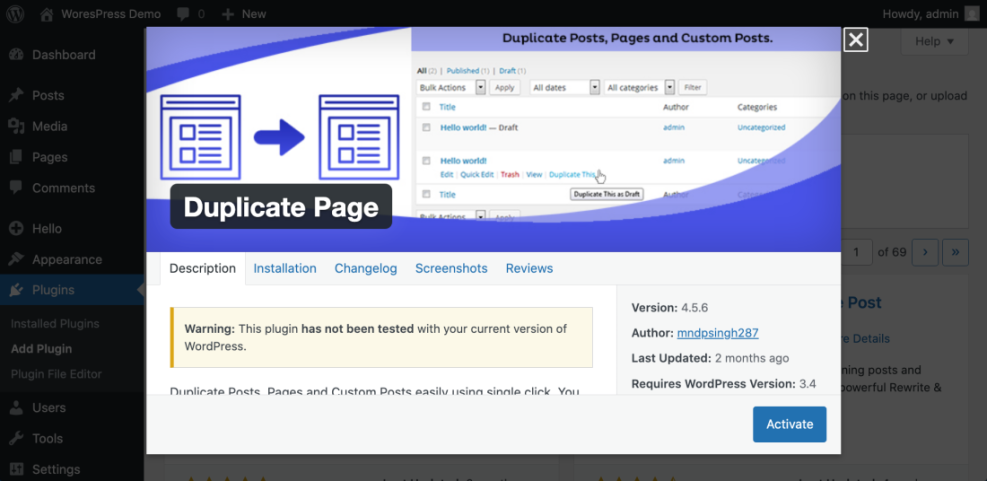Click the plus icon next to New
Image resolution: width=987 pixels, height=481 pixels.
coord(228,14)
